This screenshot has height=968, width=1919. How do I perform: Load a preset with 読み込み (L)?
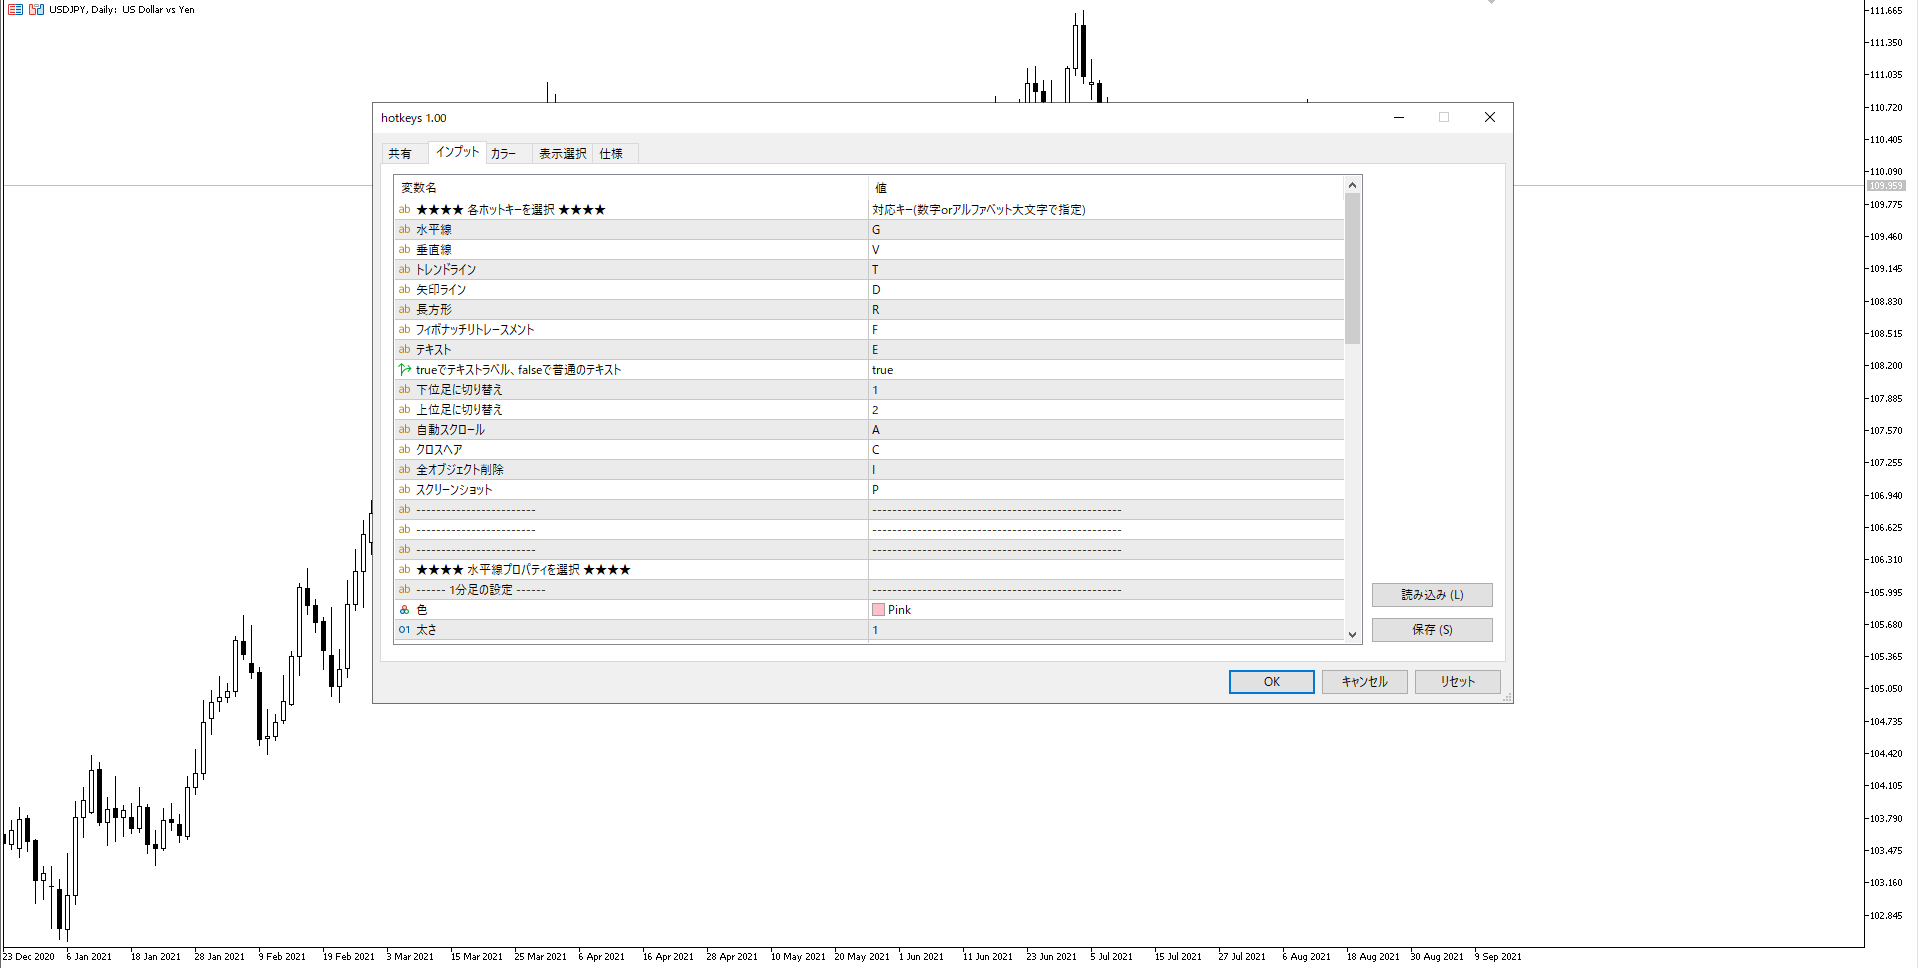click(x=1432, y=595)
